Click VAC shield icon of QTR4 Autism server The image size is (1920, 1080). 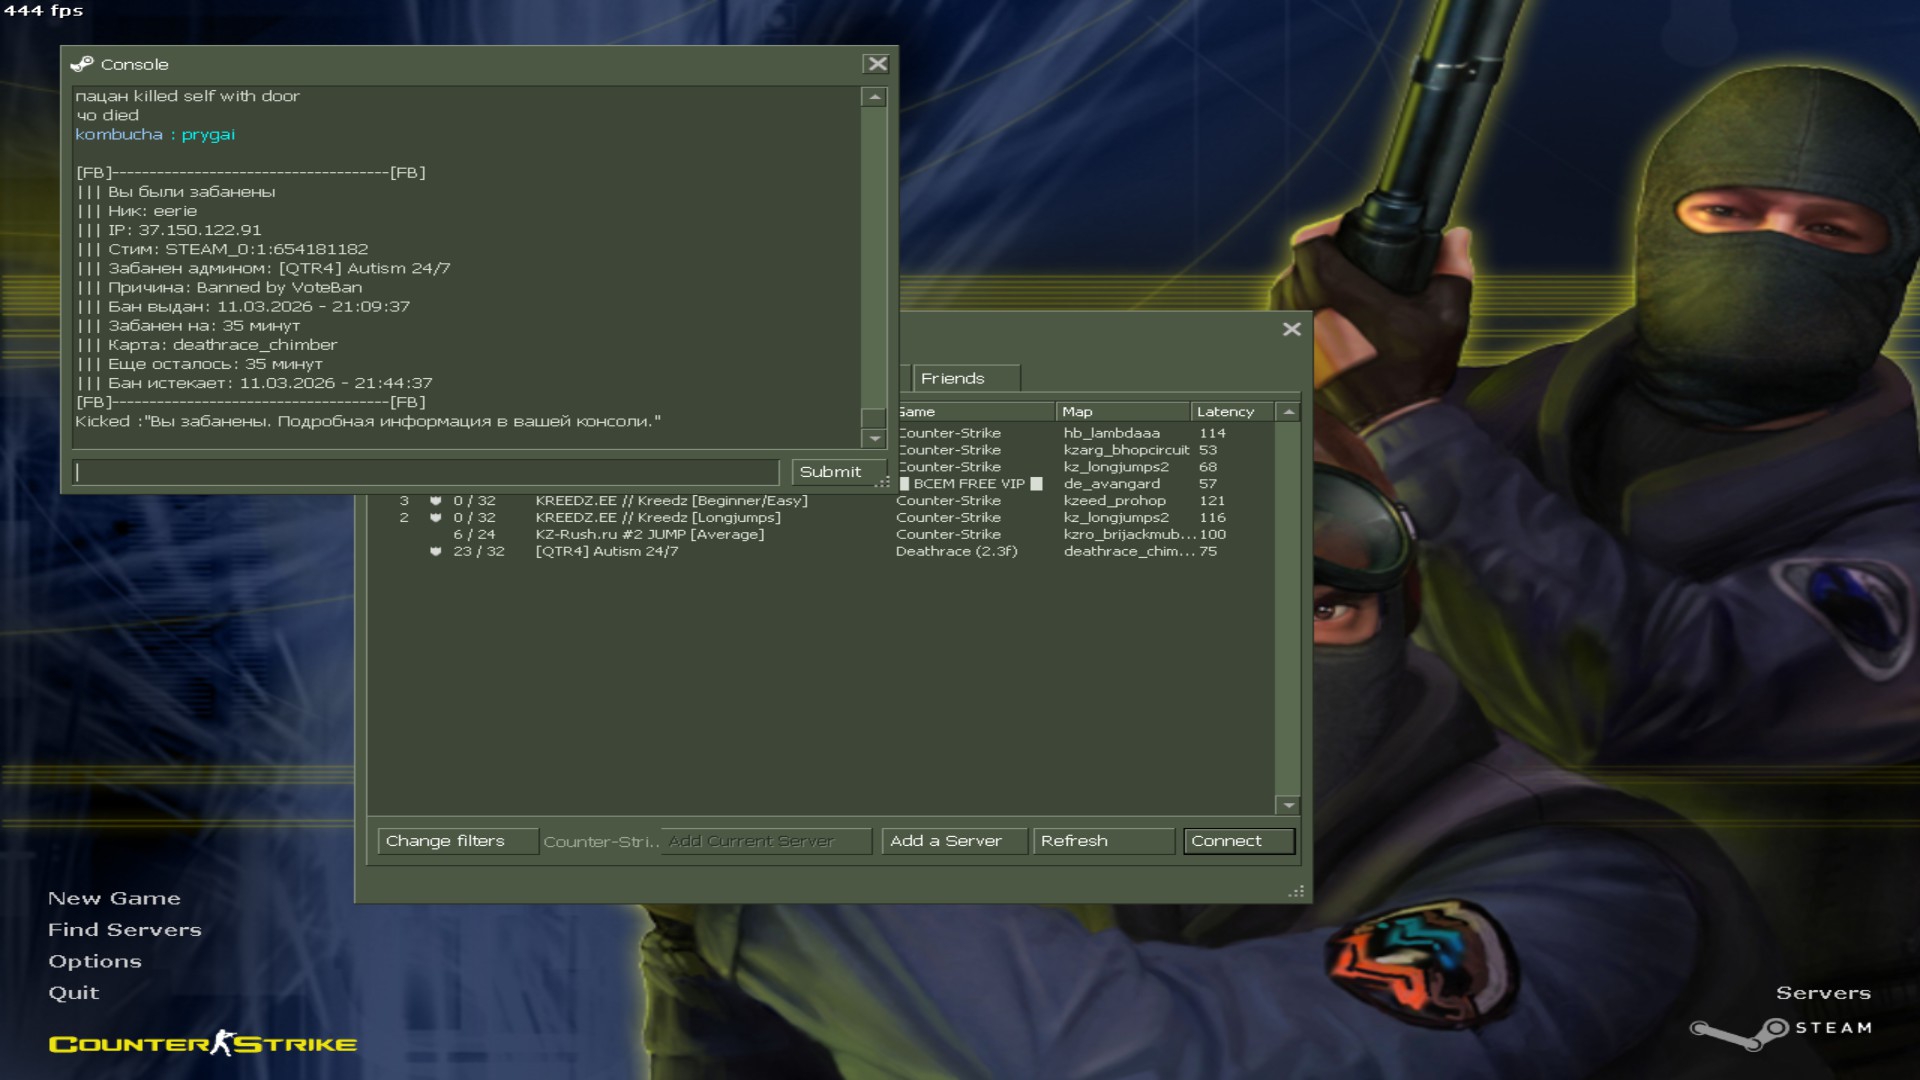point(436,552)
